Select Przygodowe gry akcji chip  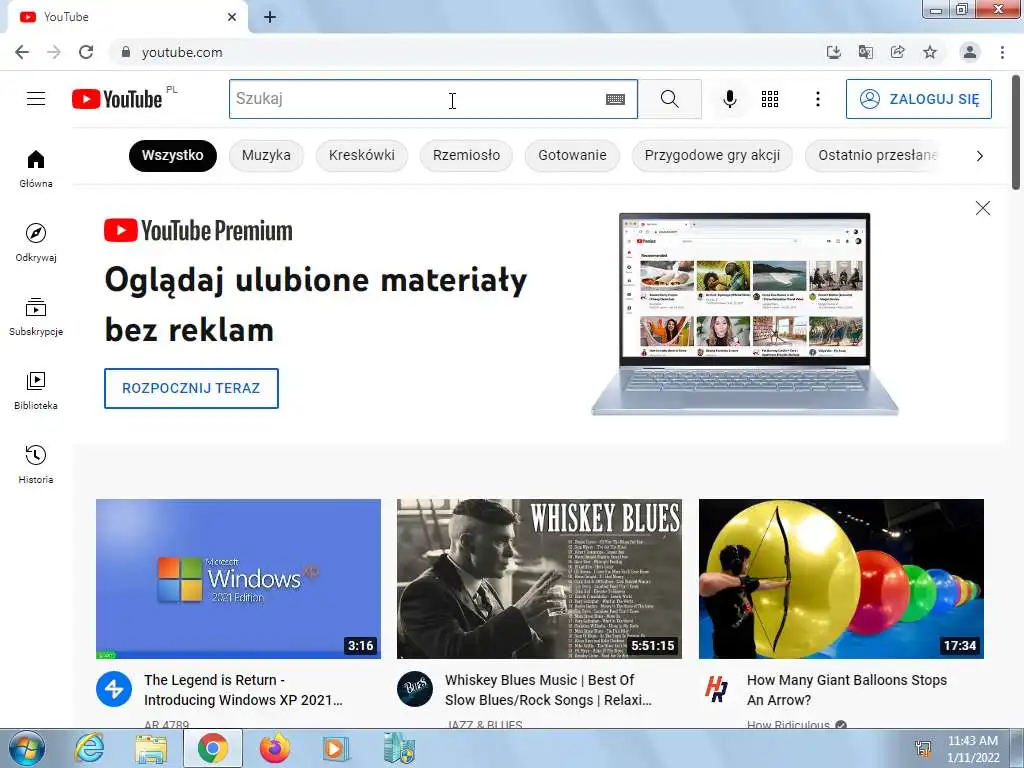[x=712, y=155]
